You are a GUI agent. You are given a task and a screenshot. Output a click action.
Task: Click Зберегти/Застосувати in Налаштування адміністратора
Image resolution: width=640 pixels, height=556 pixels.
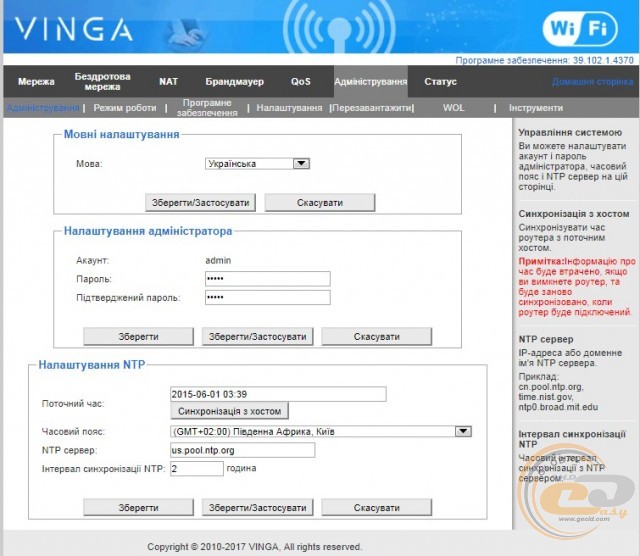pos(258,337)
